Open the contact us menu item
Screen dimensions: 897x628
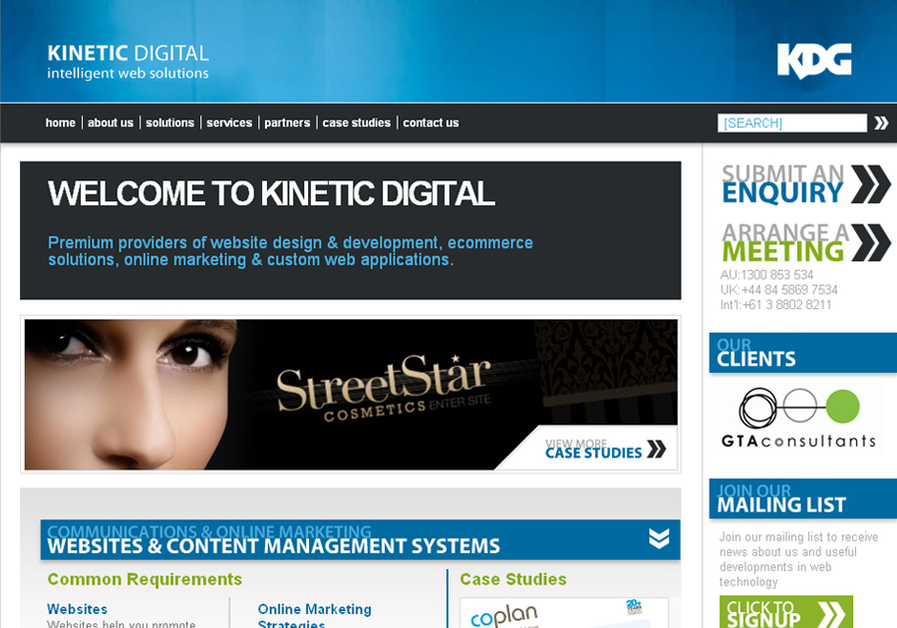point(431,123)
